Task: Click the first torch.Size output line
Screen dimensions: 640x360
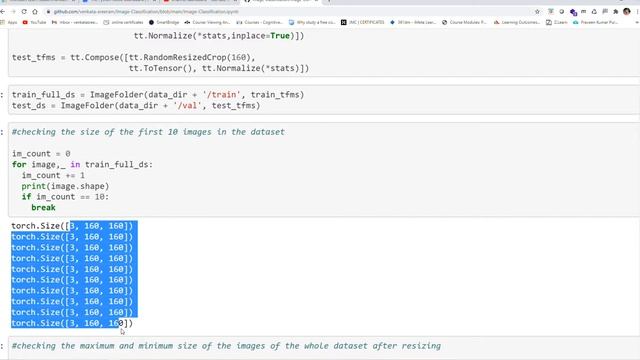Action: click(x=72, y=226)
